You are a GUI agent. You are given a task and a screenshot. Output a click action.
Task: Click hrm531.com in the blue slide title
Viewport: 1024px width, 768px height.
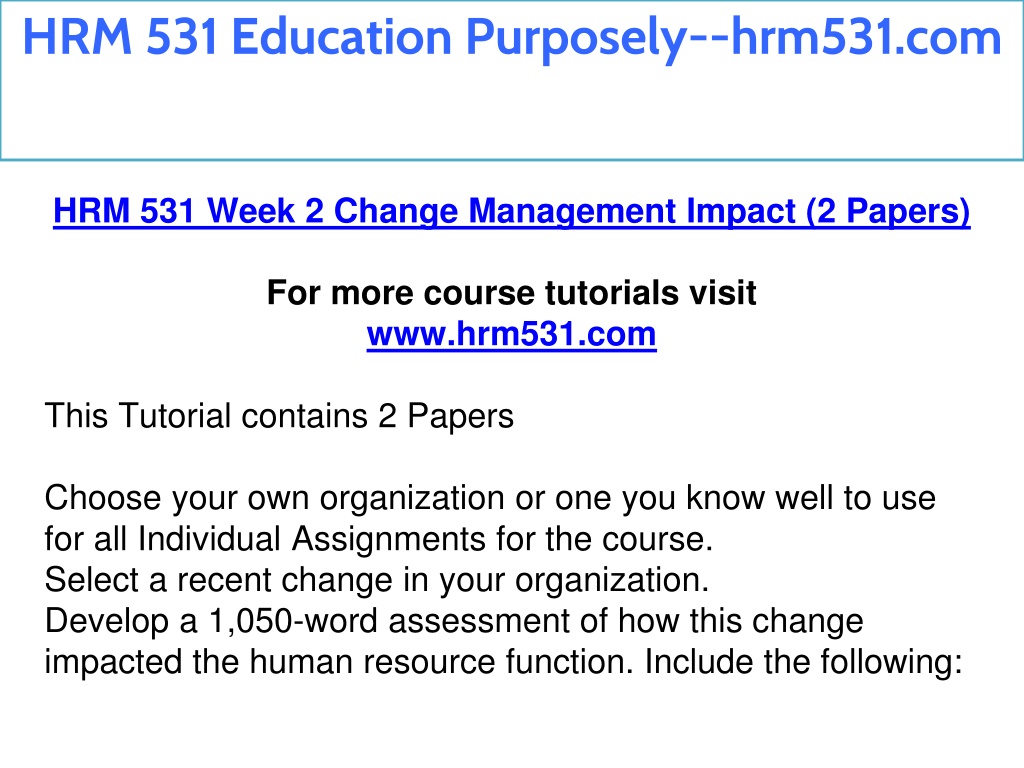click(866, 37)
